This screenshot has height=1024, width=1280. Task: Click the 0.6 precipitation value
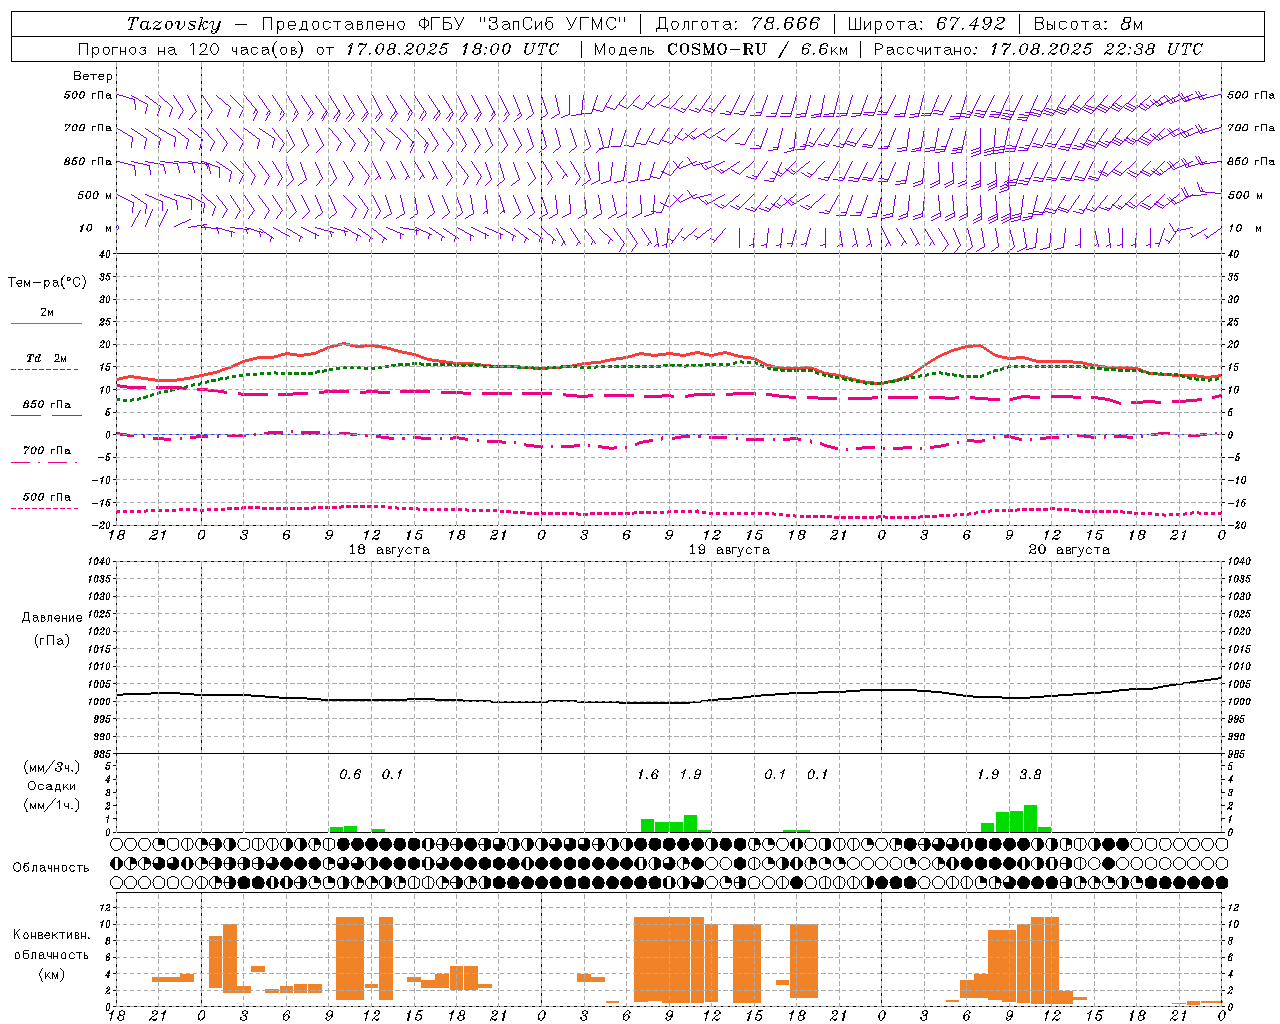click(350, 775)
